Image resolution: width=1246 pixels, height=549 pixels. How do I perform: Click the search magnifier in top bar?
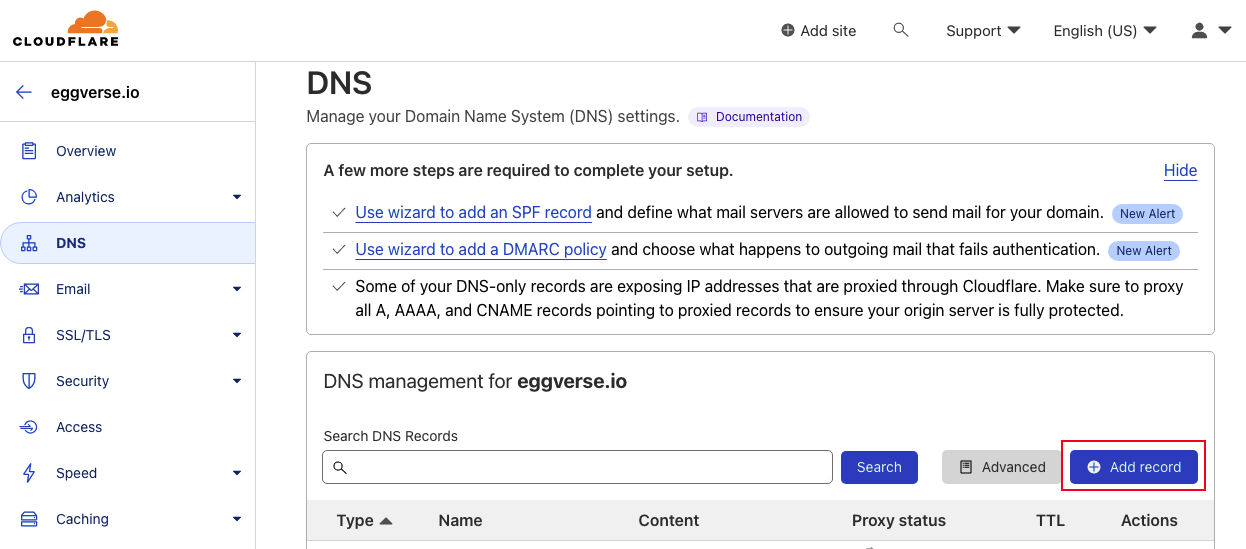click(x=901, y=30)
